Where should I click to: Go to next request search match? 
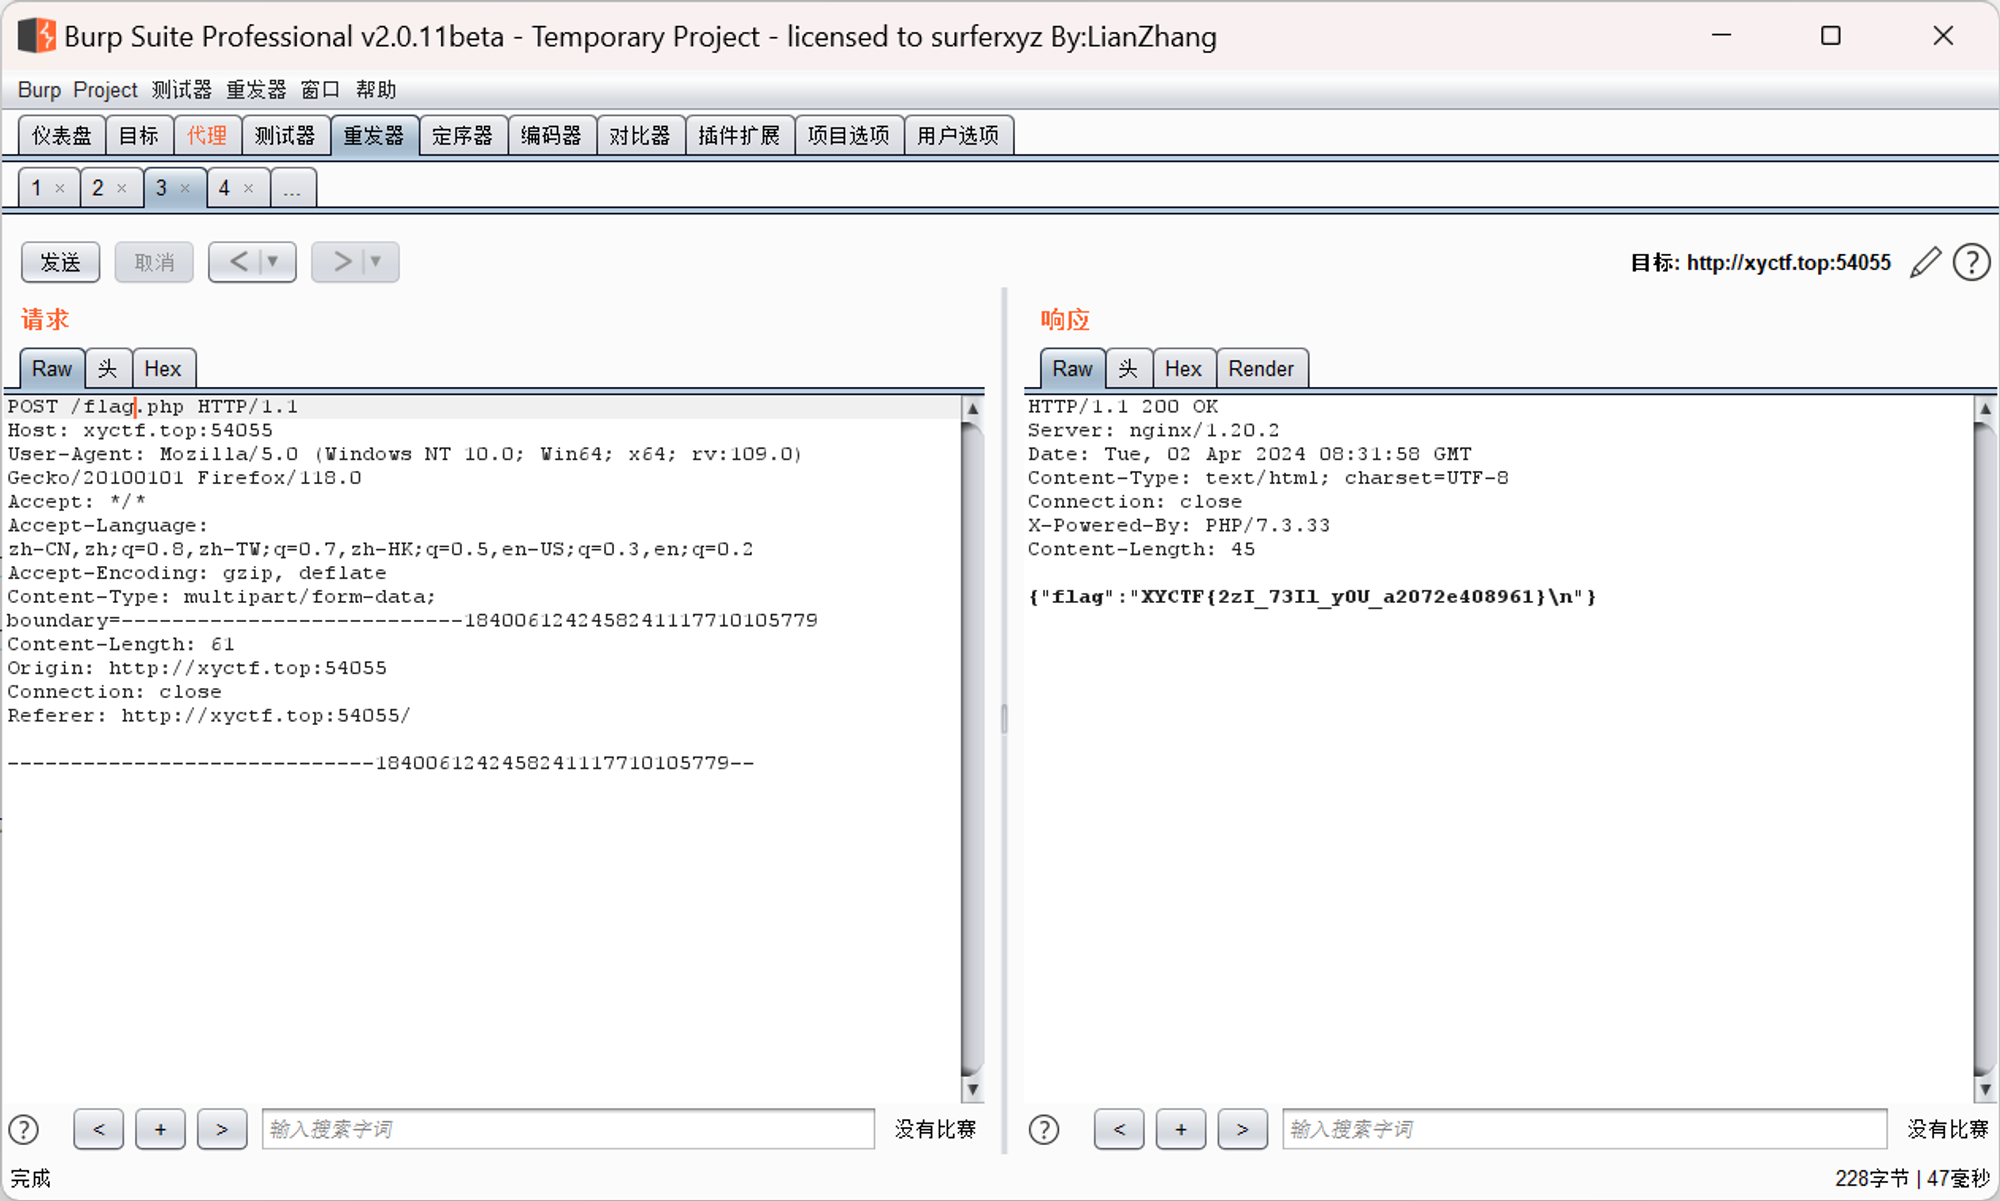pyautogui.click(x=222, y=1129)
